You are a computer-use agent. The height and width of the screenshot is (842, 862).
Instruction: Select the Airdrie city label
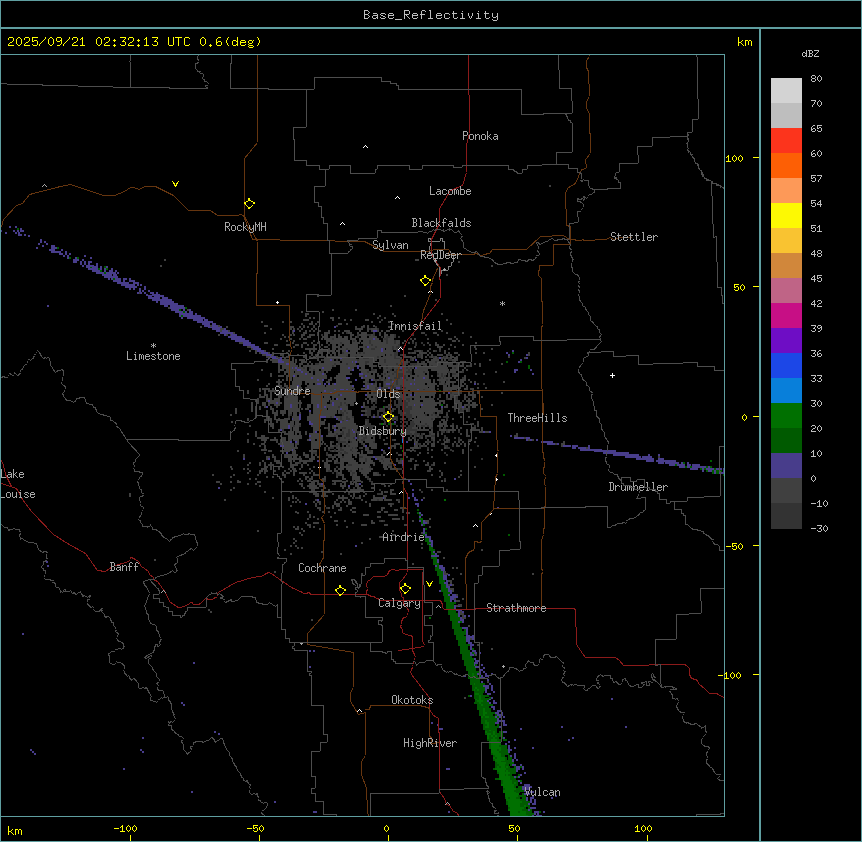point(403,537)
